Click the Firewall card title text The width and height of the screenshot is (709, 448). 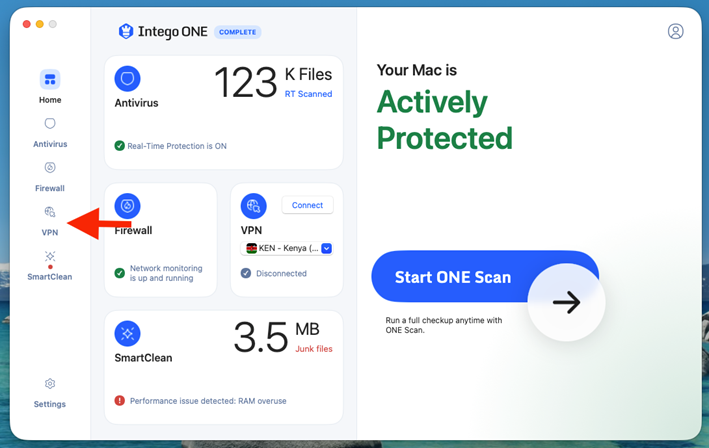[x=133, y=231]
